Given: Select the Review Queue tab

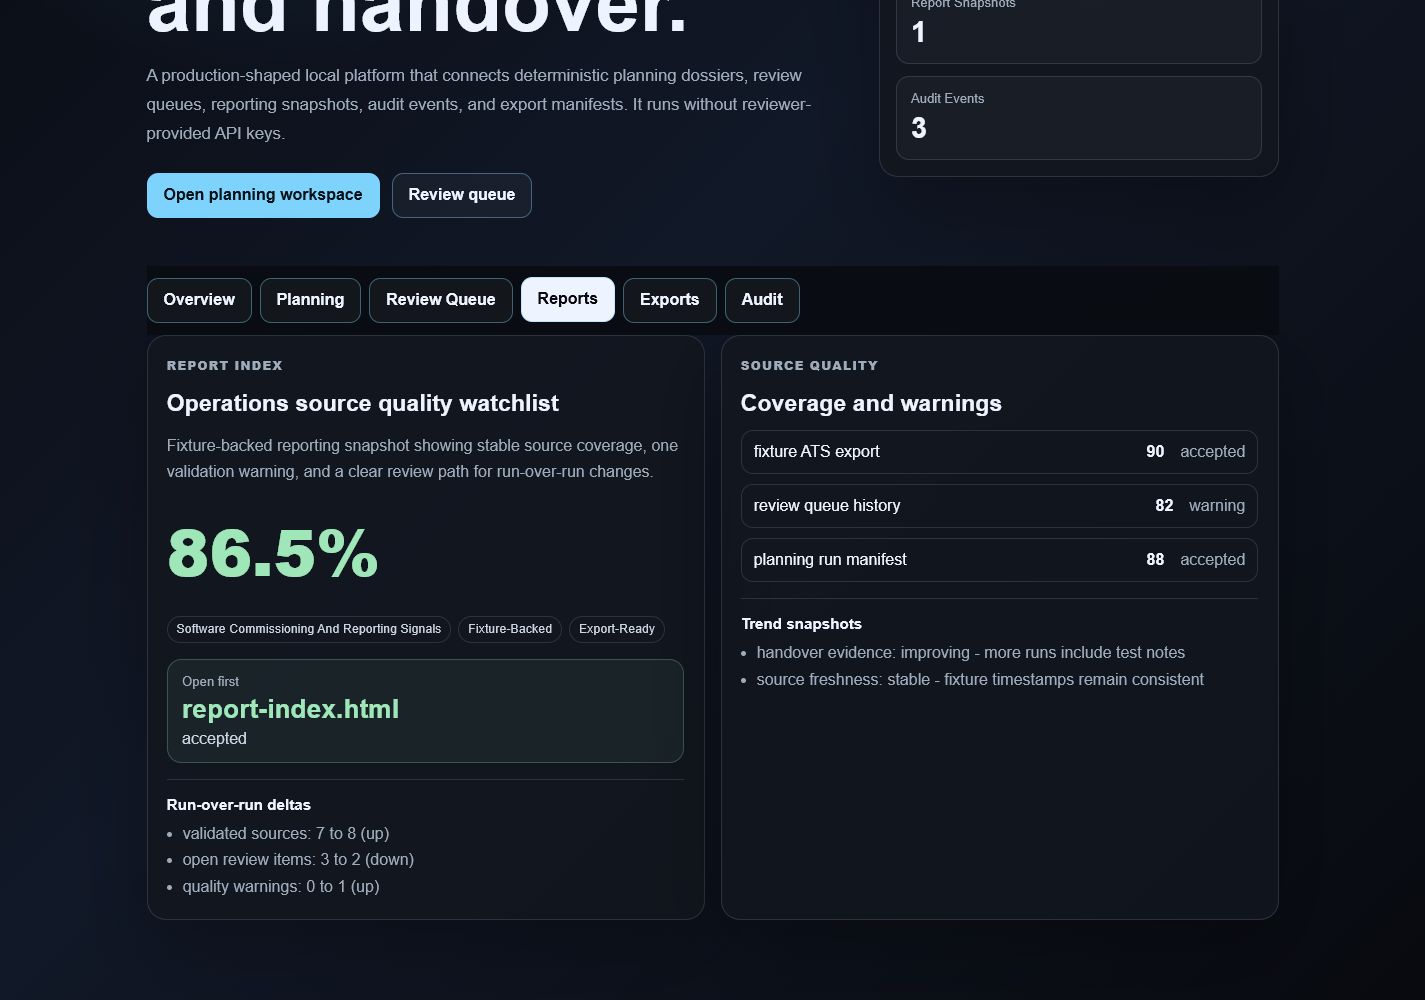Looking at the screenshot, I should (440, 300).
